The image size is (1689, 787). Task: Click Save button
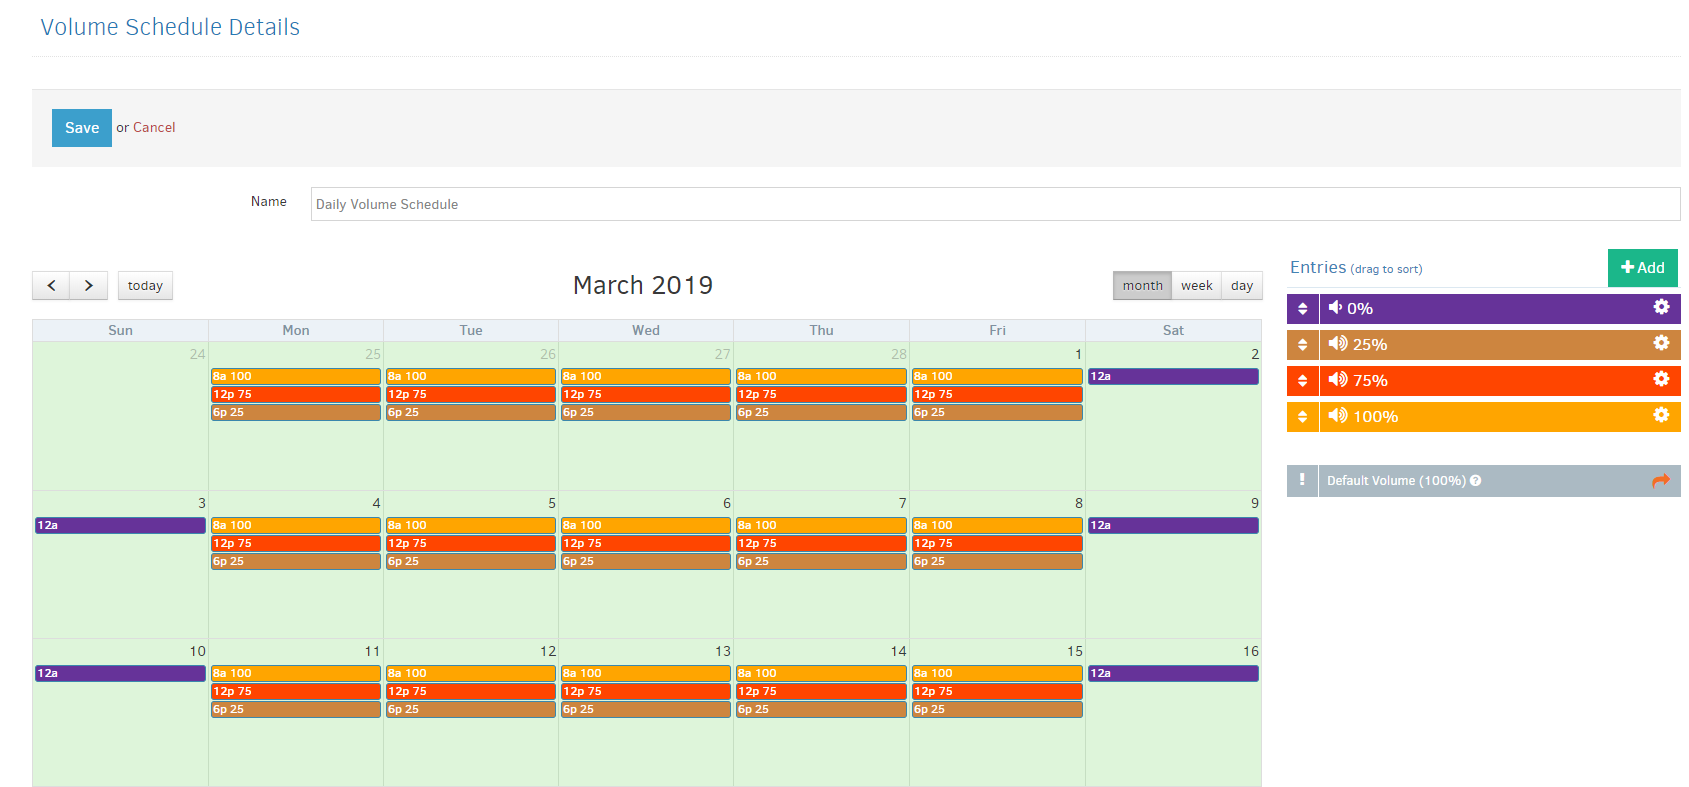(82, 128)
